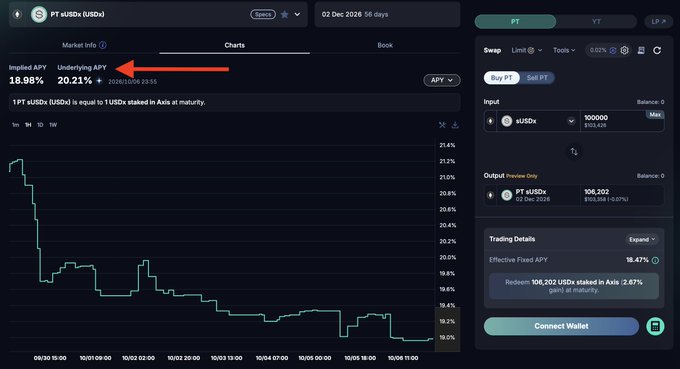Open the calculator icon beside Connect Wallet

[655, 327]
